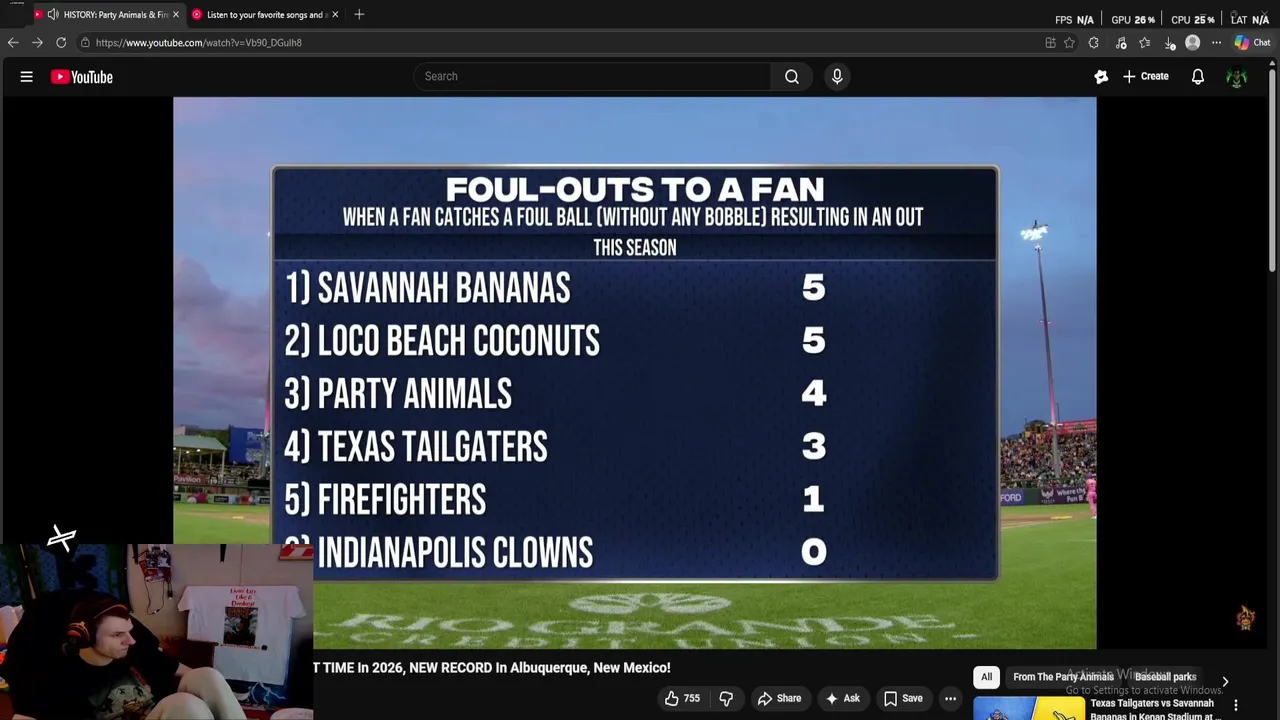
Task: Click the Create button
Action: click(1145, 77)
